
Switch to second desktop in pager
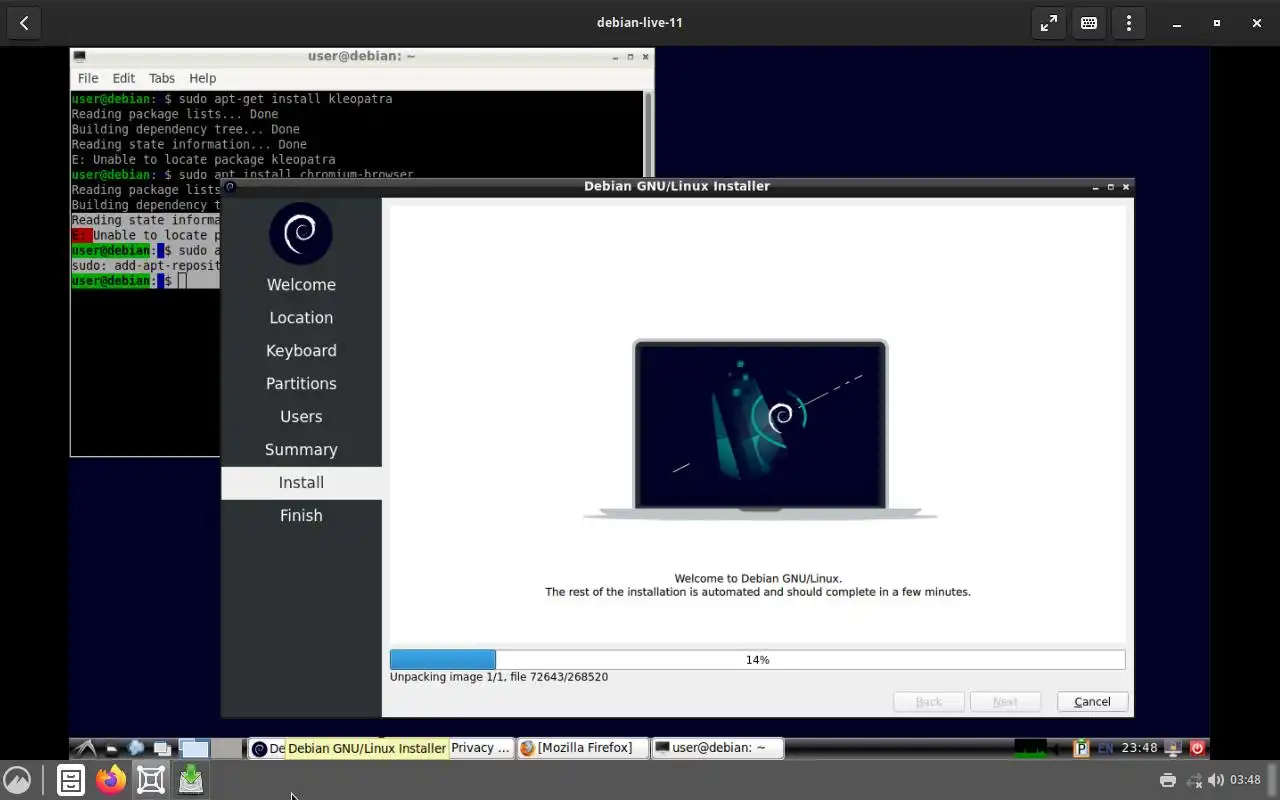[227, 748]
